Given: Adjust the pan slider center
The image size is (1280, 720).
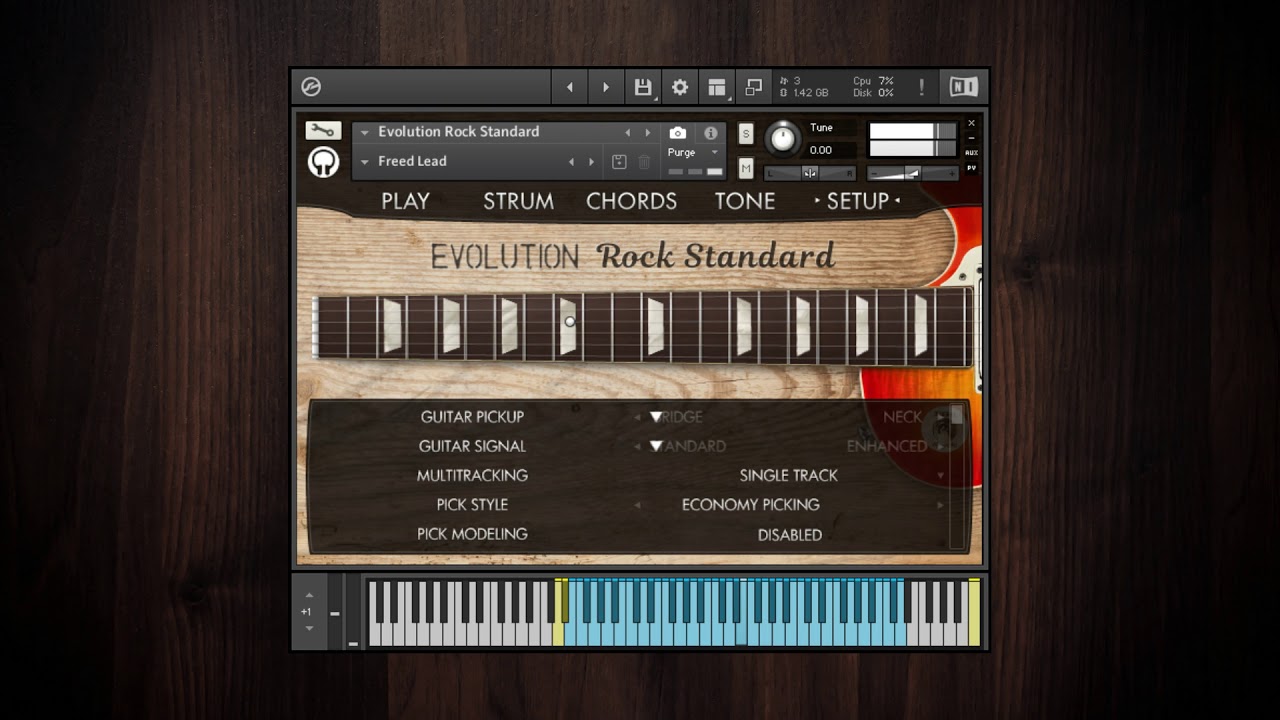Looking at the screenshot, I should [x=810, y=173].
